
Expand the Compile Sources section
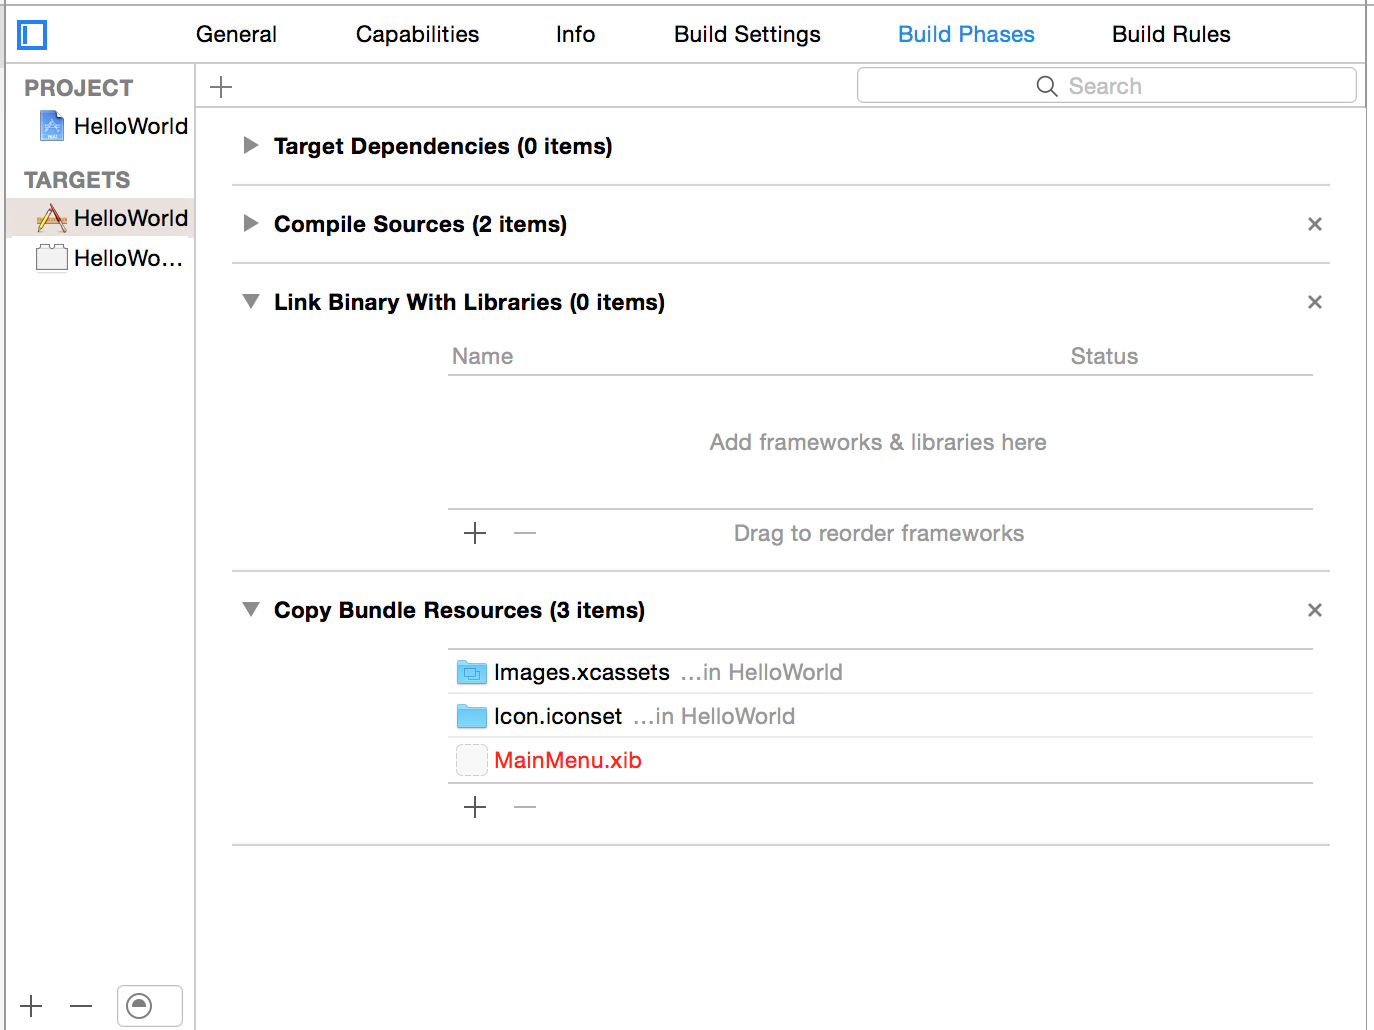pyautogui.click(x=251, y=224)
